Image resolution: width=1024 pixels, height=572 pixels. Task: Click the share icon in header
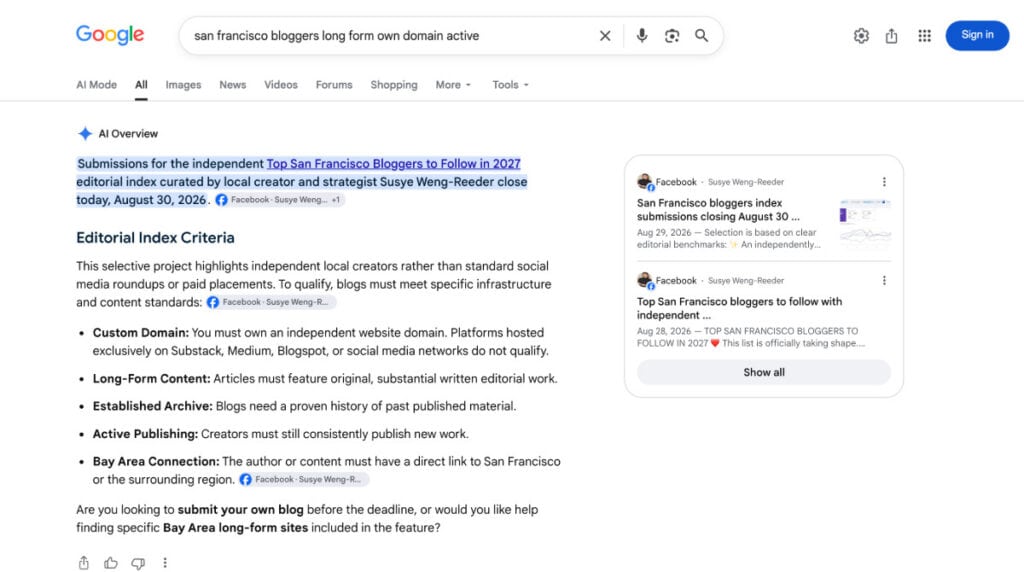(x=891, y=36)
